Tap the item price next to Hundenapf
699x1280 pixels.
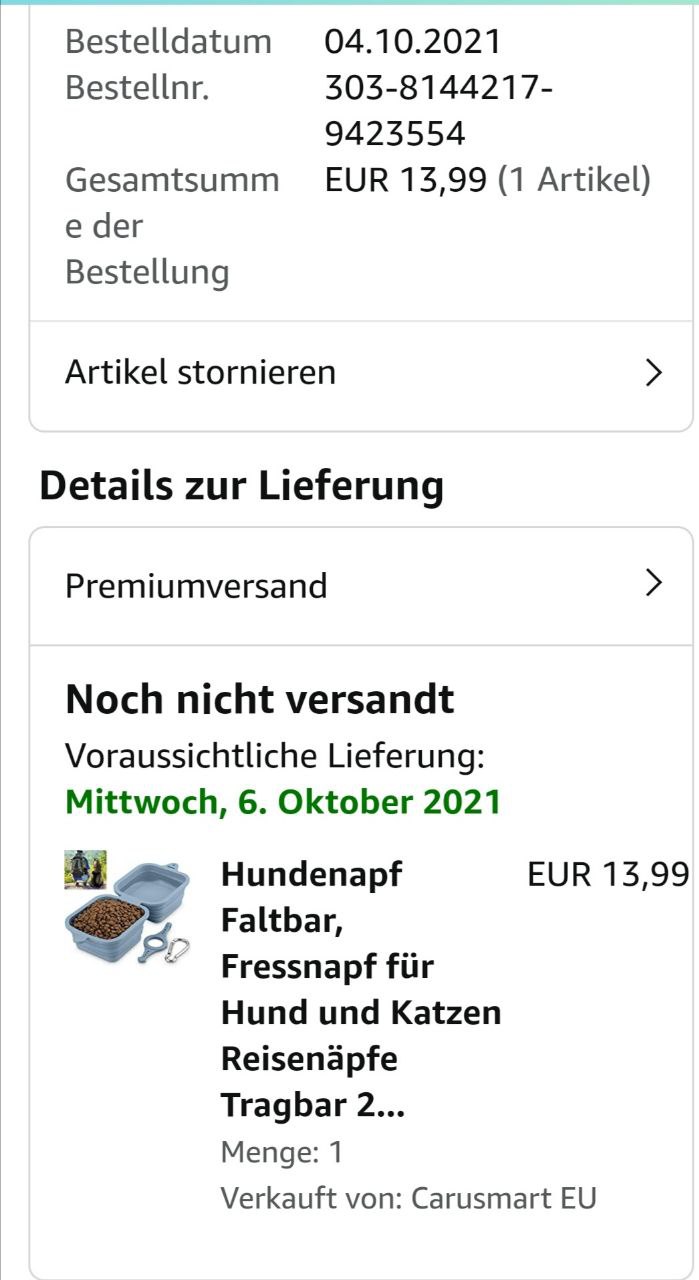click(608, 874)
